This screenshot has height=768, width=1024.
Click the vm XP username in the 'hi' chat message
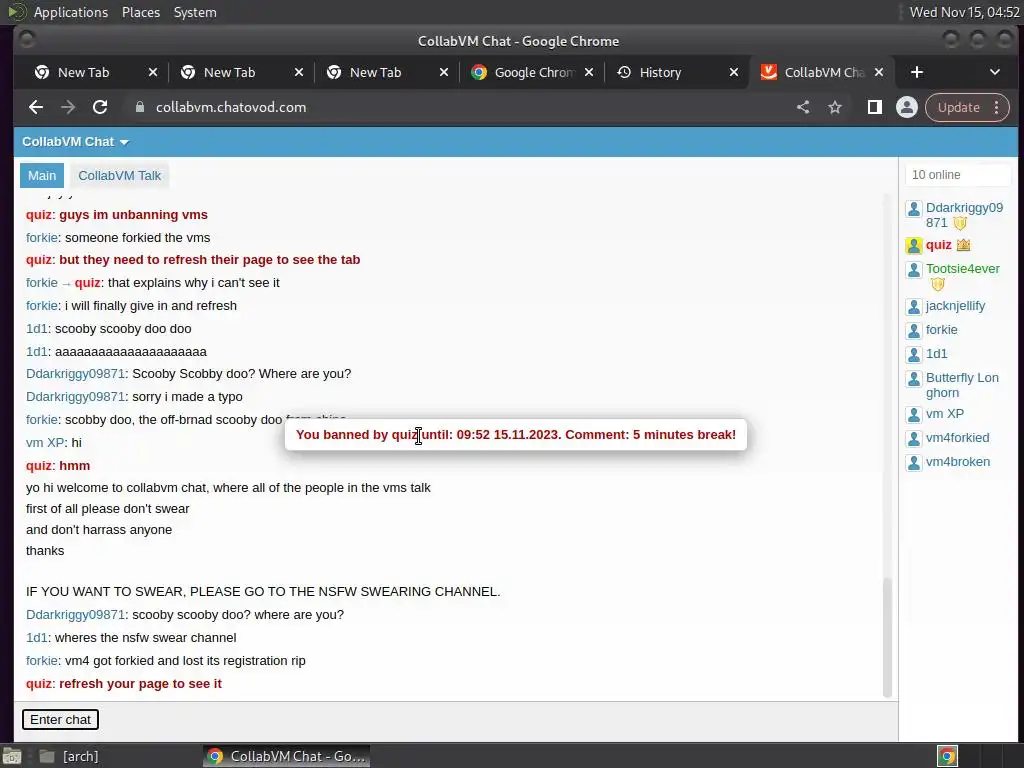pos(44,443)
